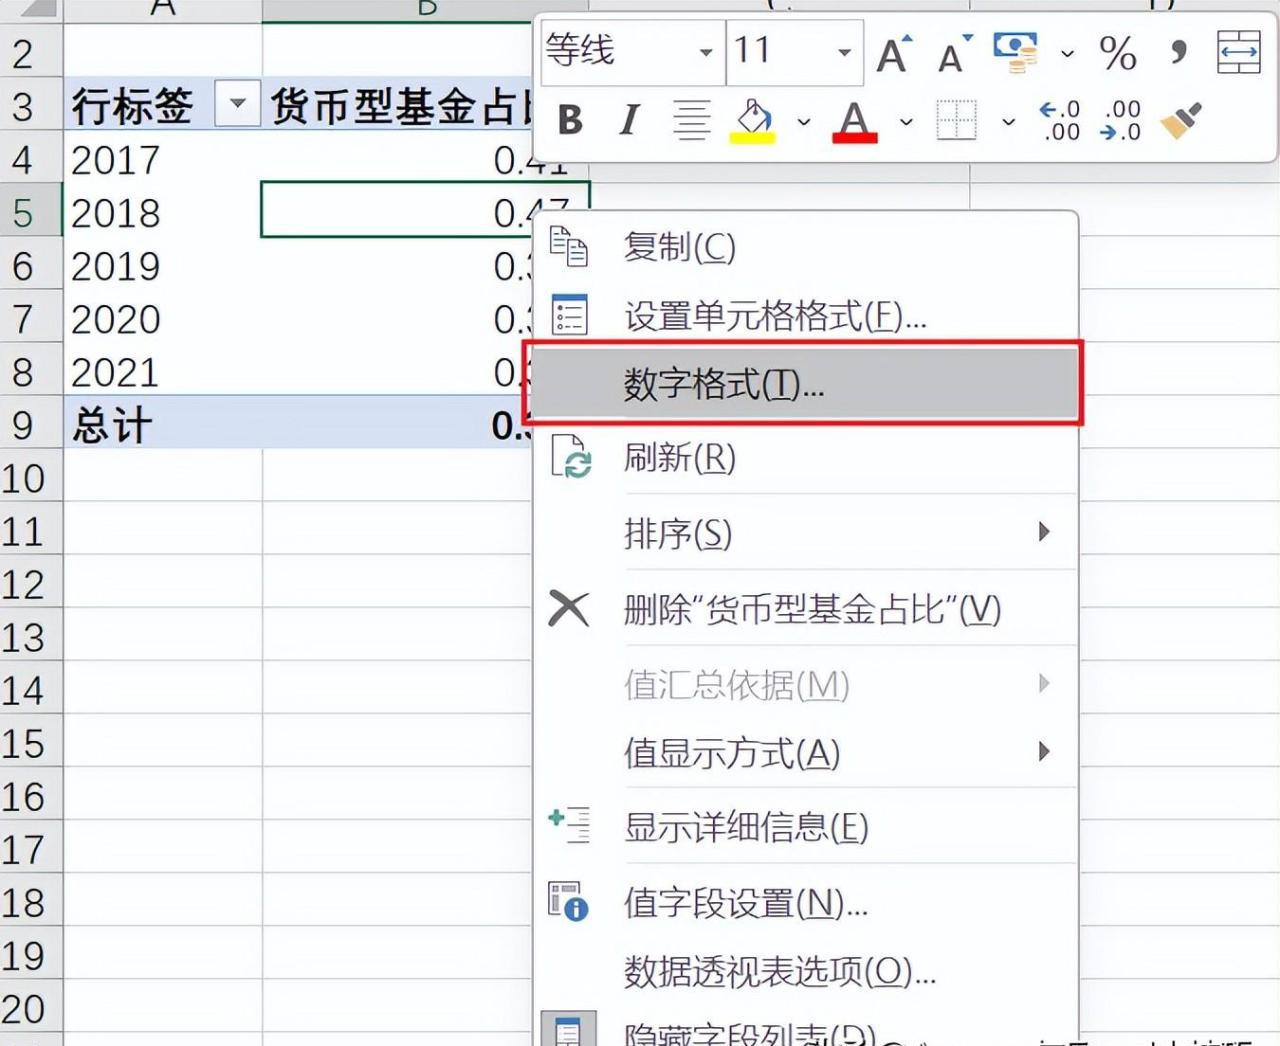Open the font name 等线 dropdown

[706, 52]
